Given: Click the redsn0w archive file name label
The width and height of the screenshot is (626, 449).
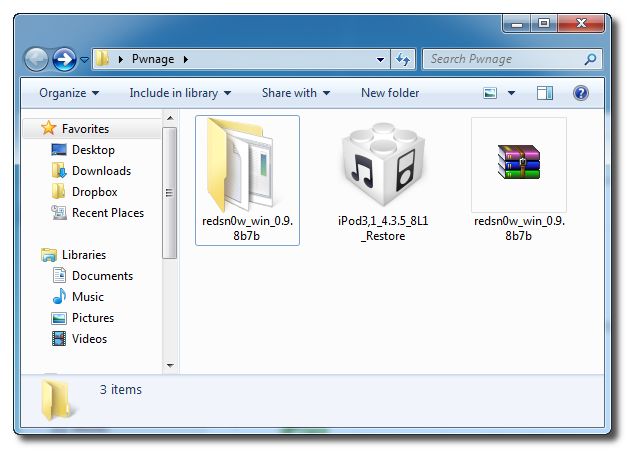Looking at the screenshot, I should (x=519, y=228).
